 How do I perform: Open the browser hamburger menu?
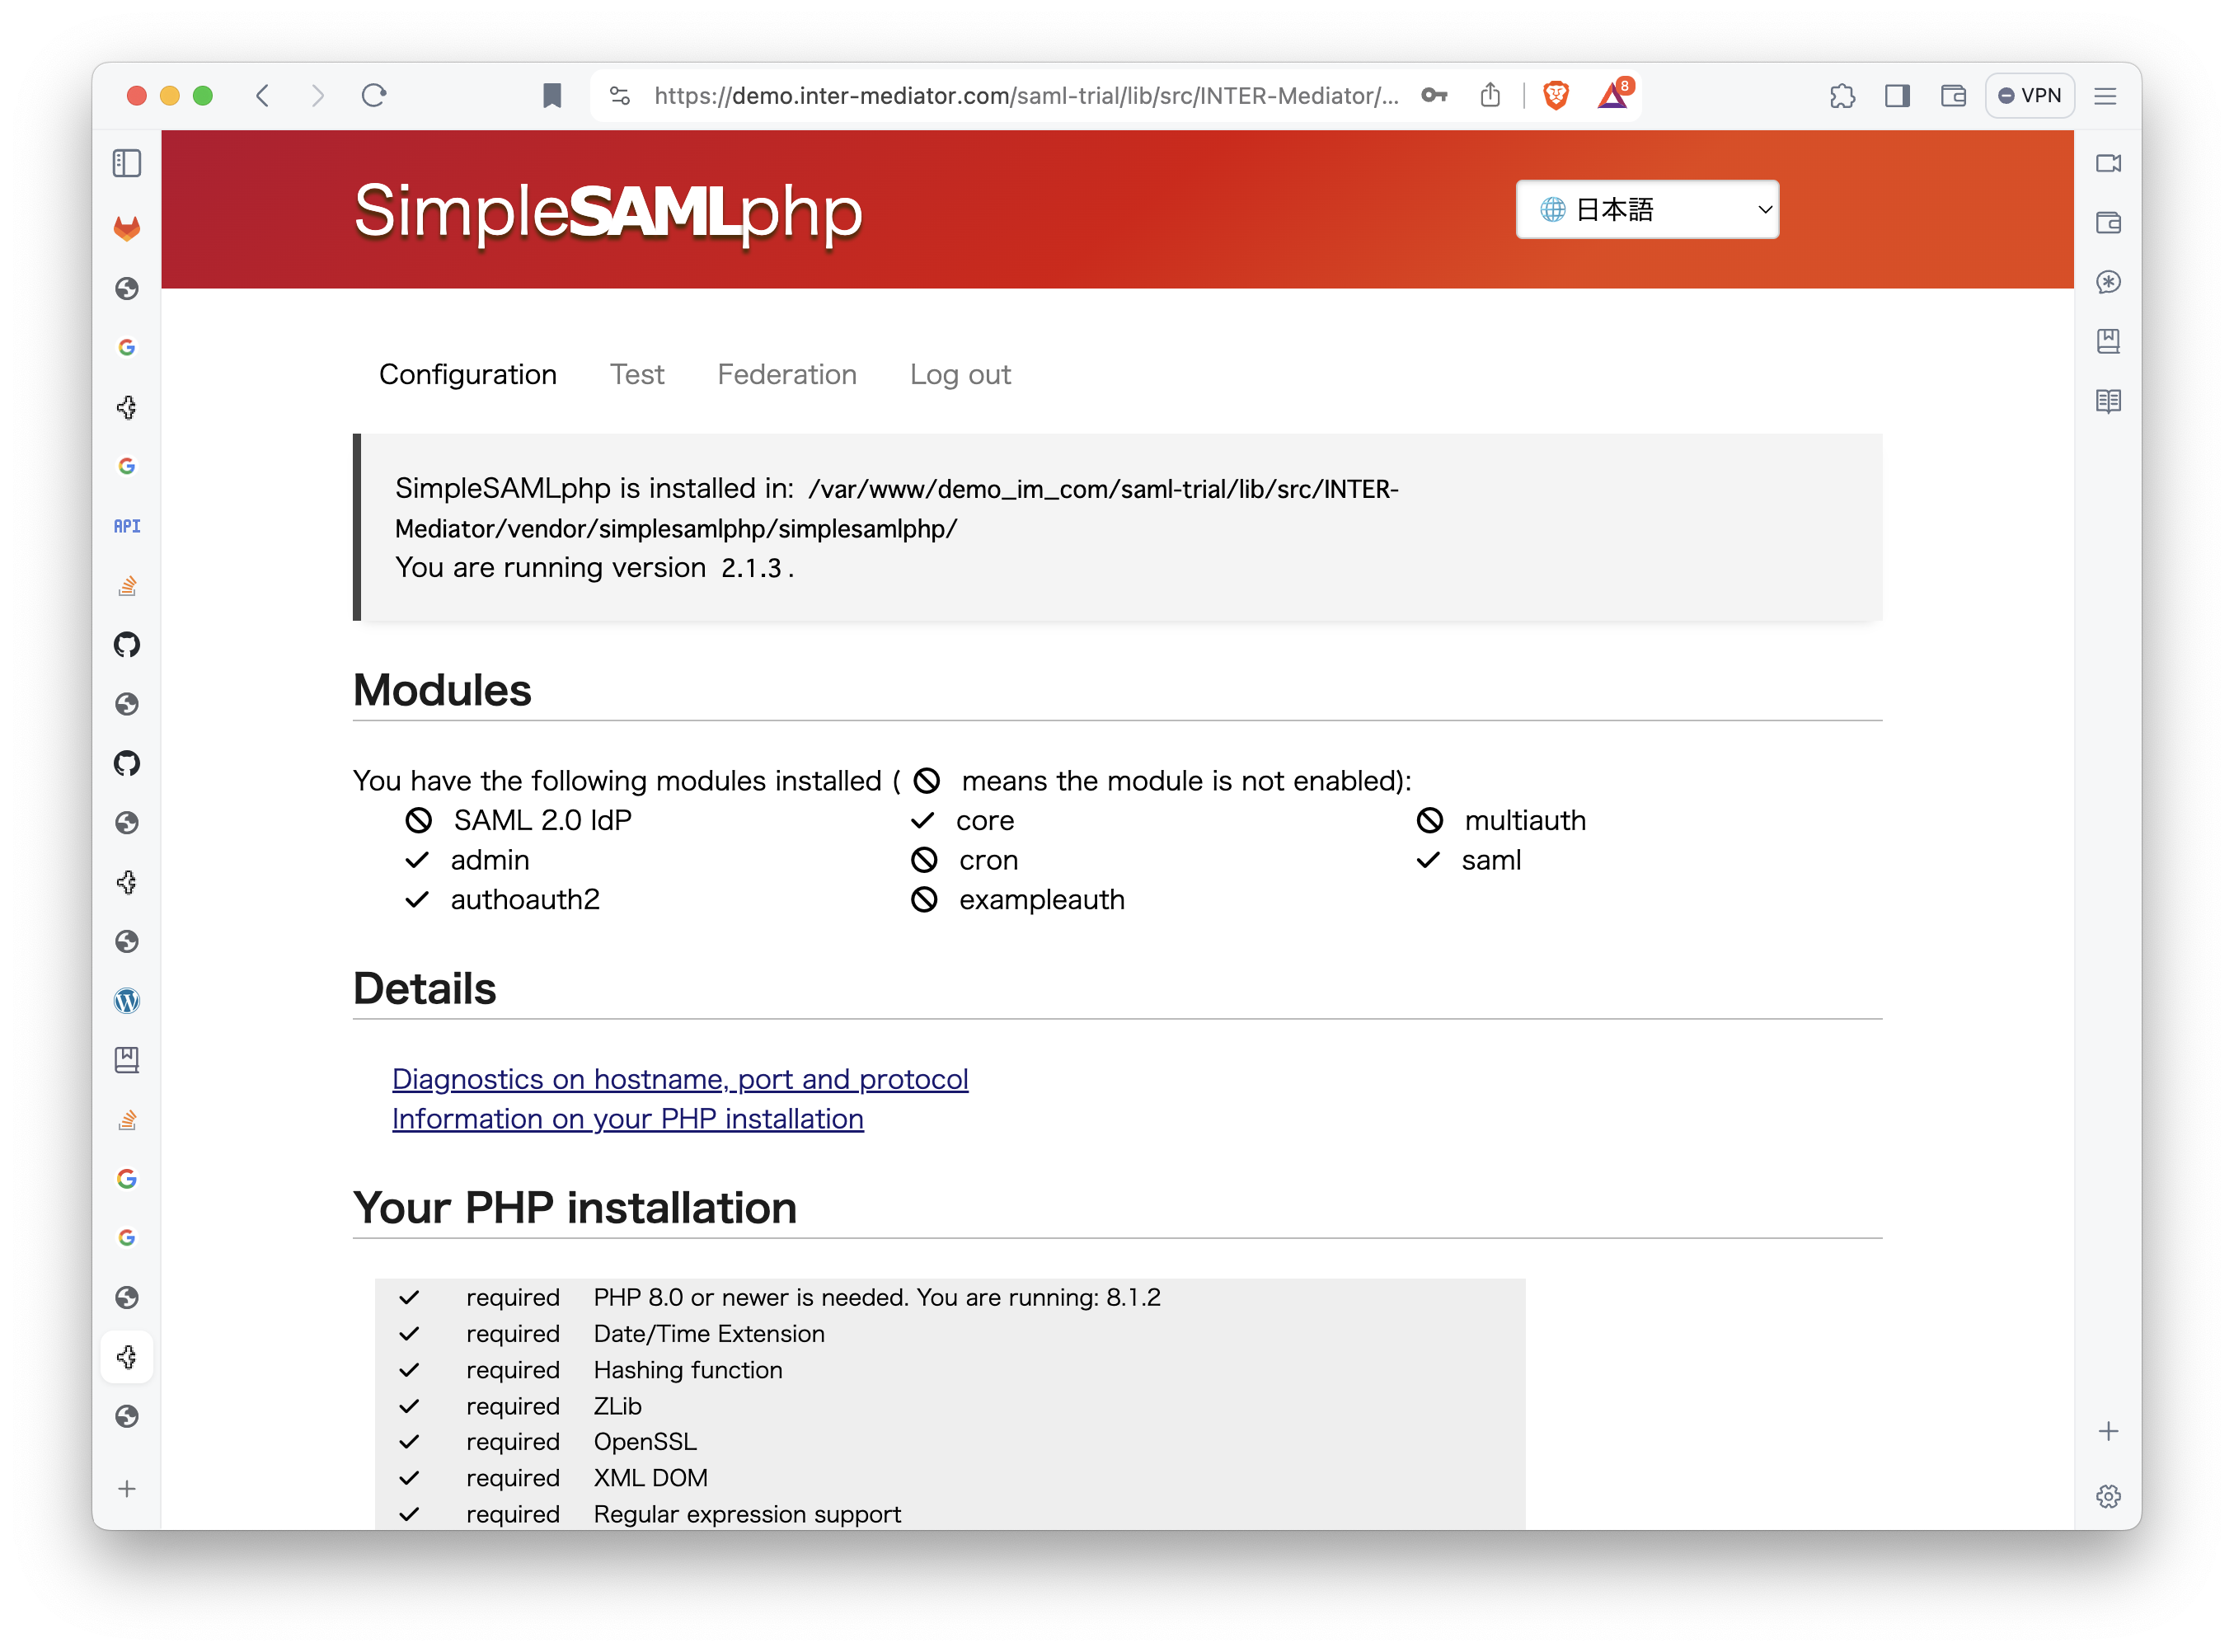point(2106,96)
